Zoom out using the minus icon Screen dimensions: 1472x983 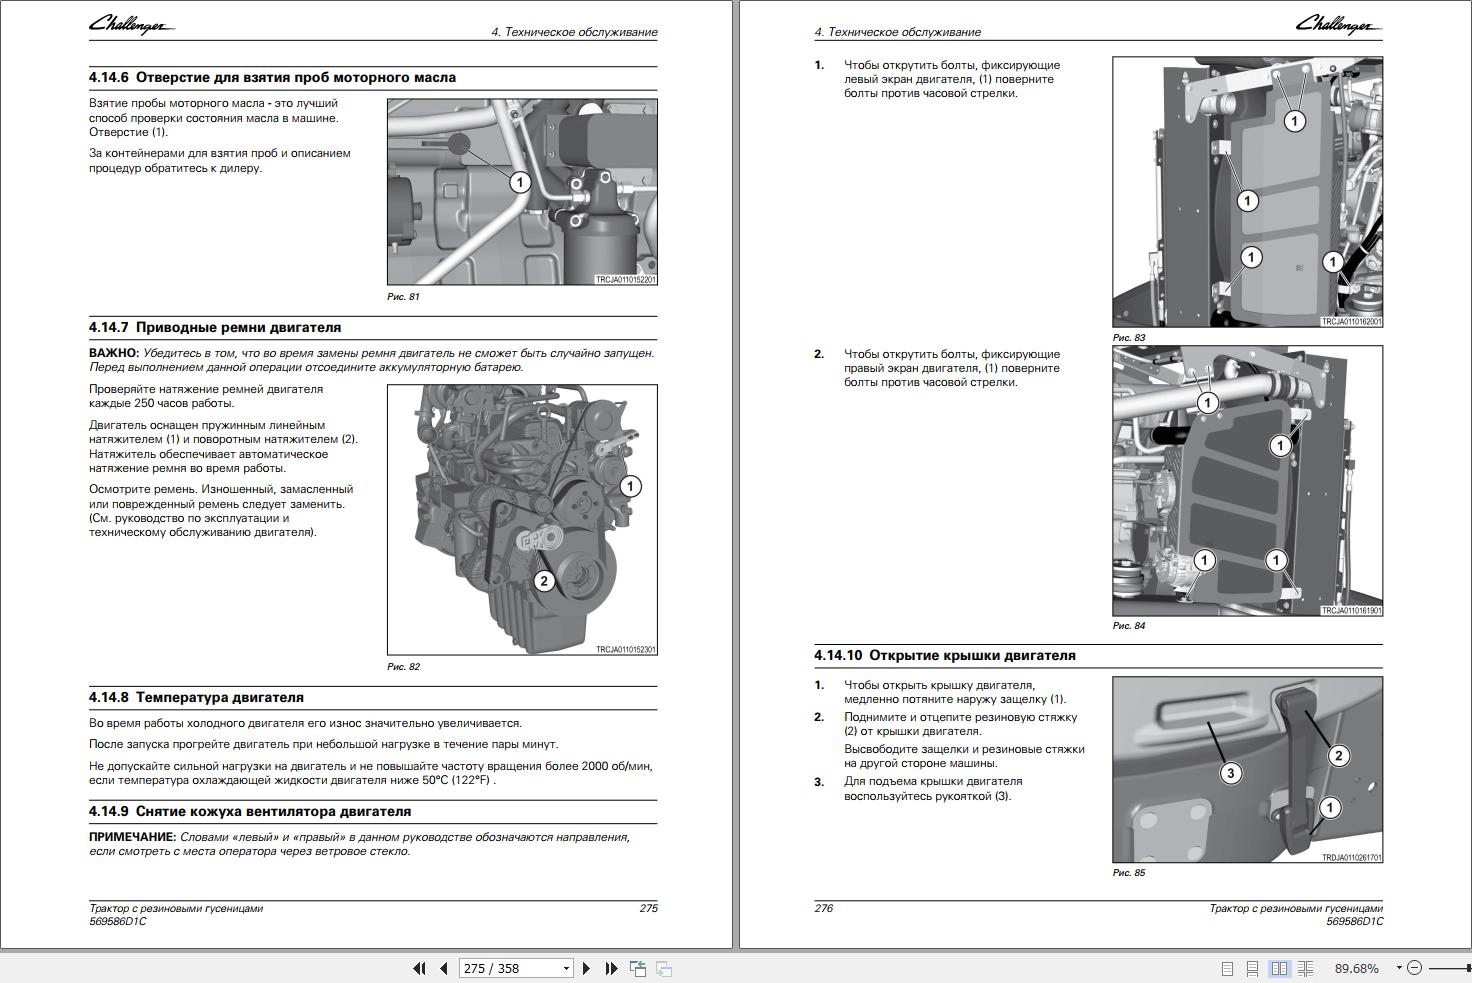coord(1416,968)
